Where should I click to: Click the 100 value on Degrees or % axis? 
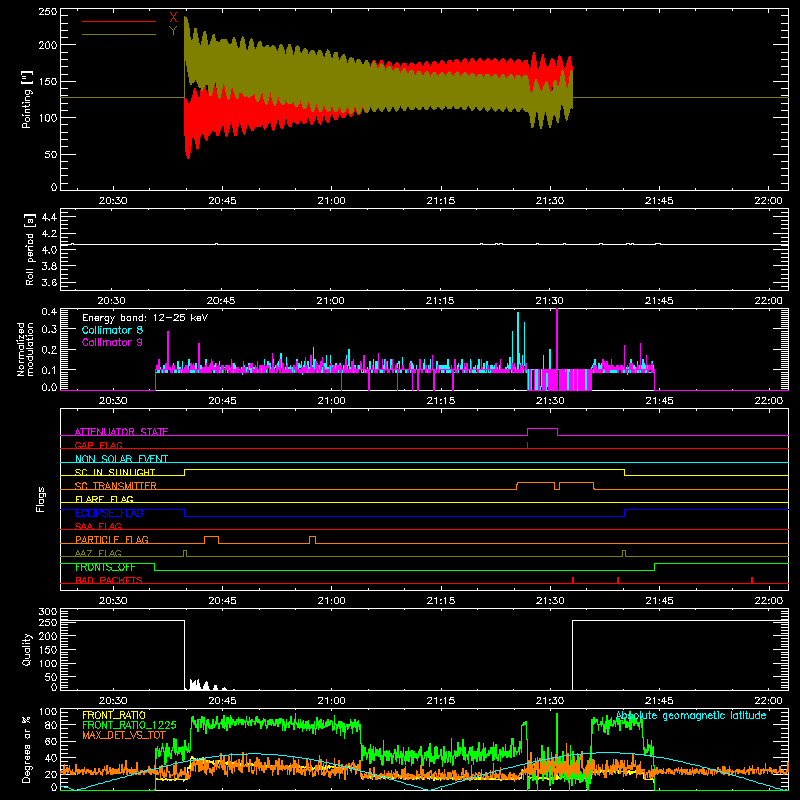(47, 712)
